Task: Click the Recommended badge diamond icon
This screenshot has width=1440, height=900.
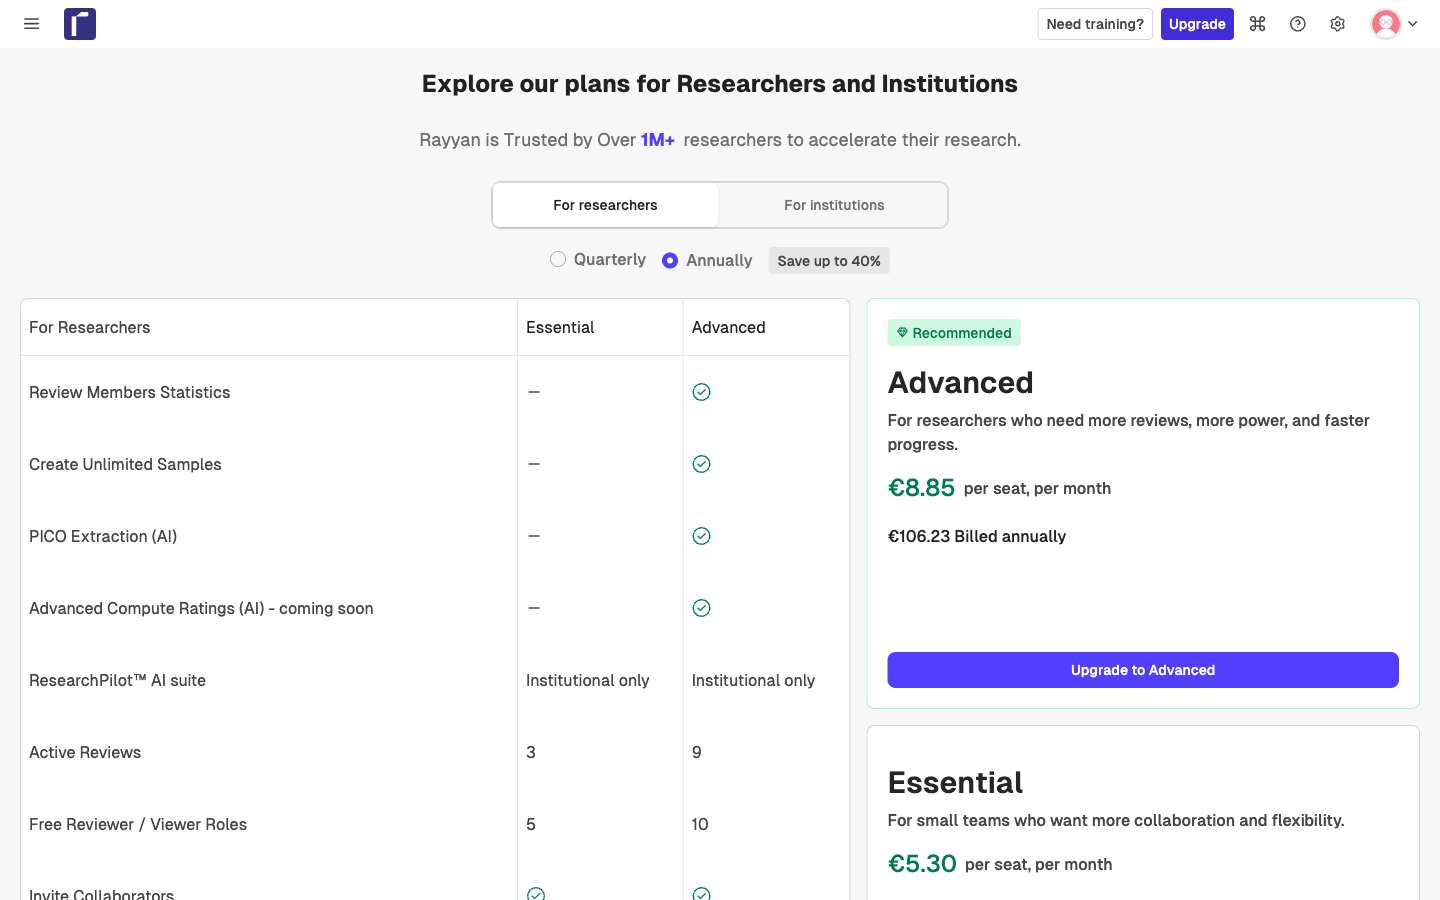Action: [x=902, y=333]
